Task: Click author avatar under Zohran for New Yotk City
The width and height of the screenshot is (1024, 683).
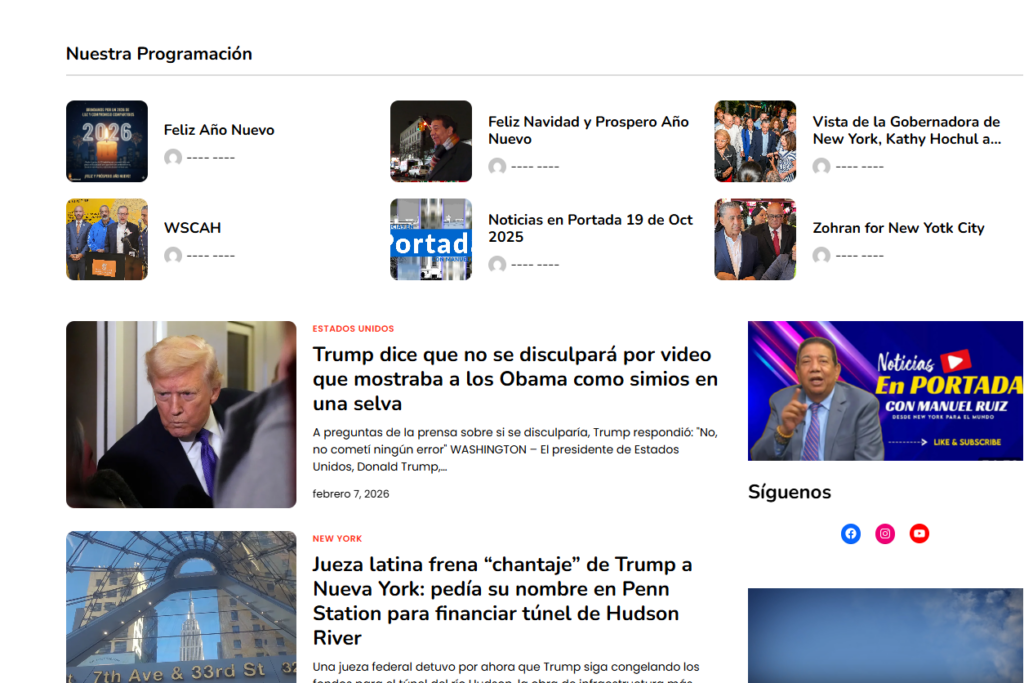Action: (821, 256)
